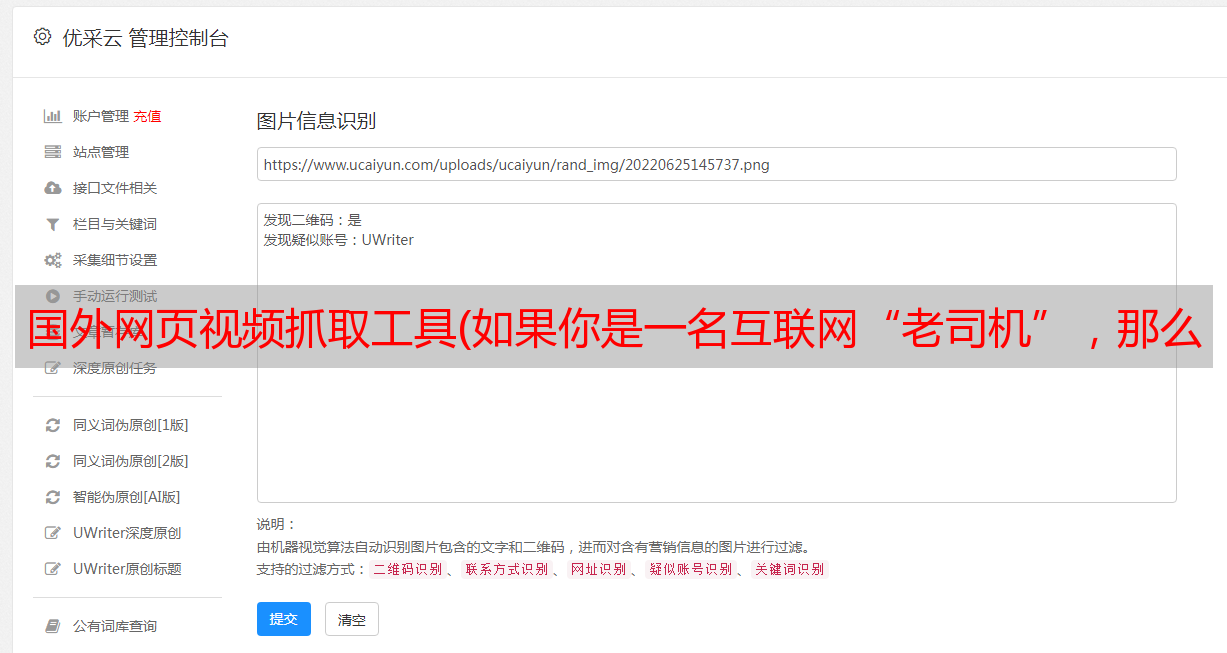Click the 清空 button
The width and height of the screenshot is (1227, 653).
352,619
